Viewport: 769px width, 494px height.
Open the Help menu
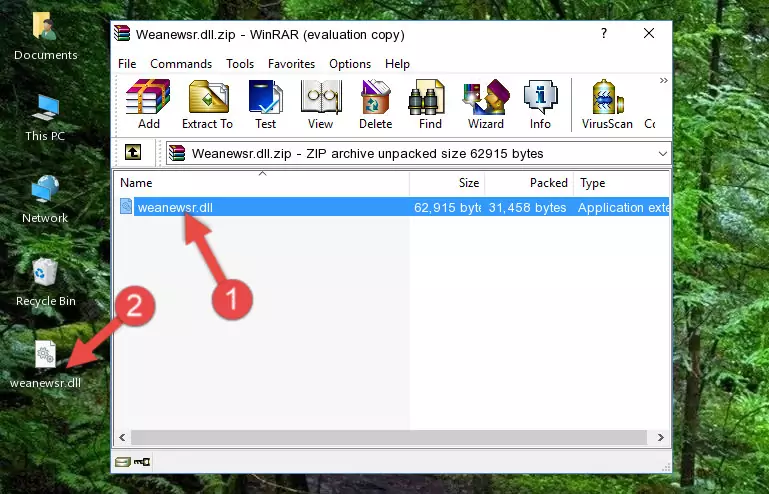[x=397, y=64]
